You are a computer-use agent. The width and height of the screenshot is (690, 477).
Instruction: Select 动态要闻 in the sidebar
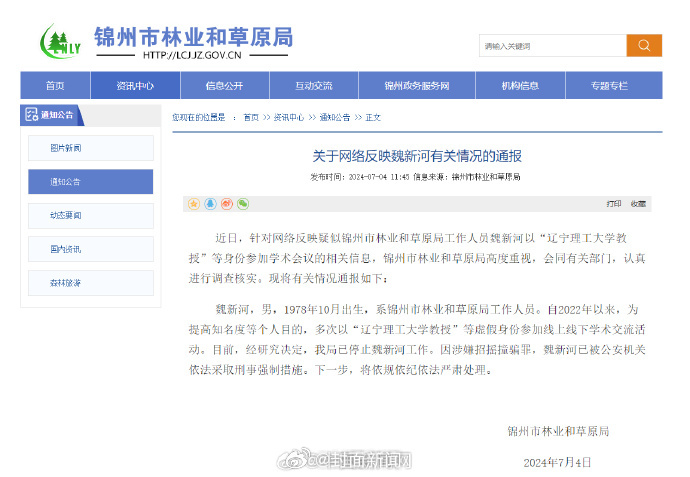coord(91,216)
